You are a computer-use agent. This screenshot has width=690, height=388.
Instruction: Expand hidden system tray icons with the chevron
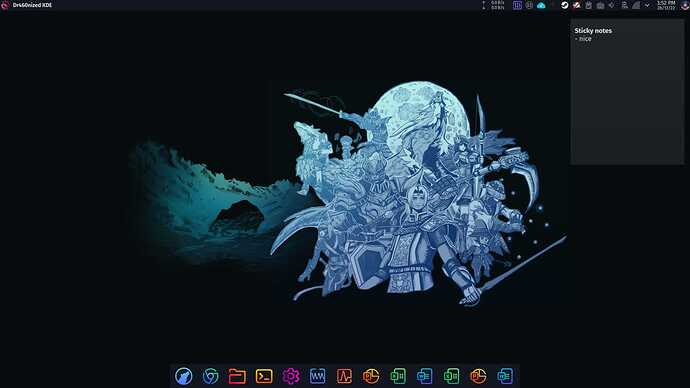(x=647, y=5)
